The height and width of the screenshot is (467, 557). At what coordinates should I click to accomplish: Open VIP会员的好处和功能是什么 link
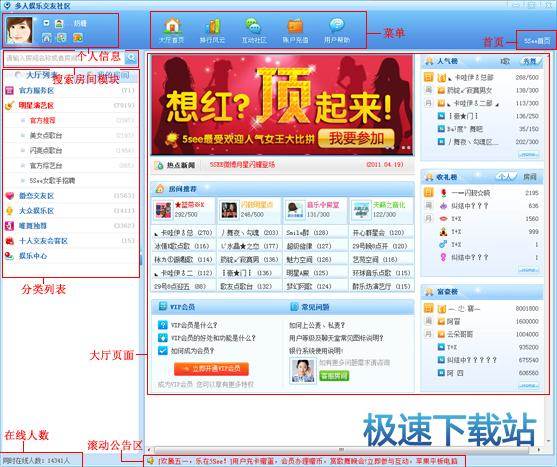point(213,338)
